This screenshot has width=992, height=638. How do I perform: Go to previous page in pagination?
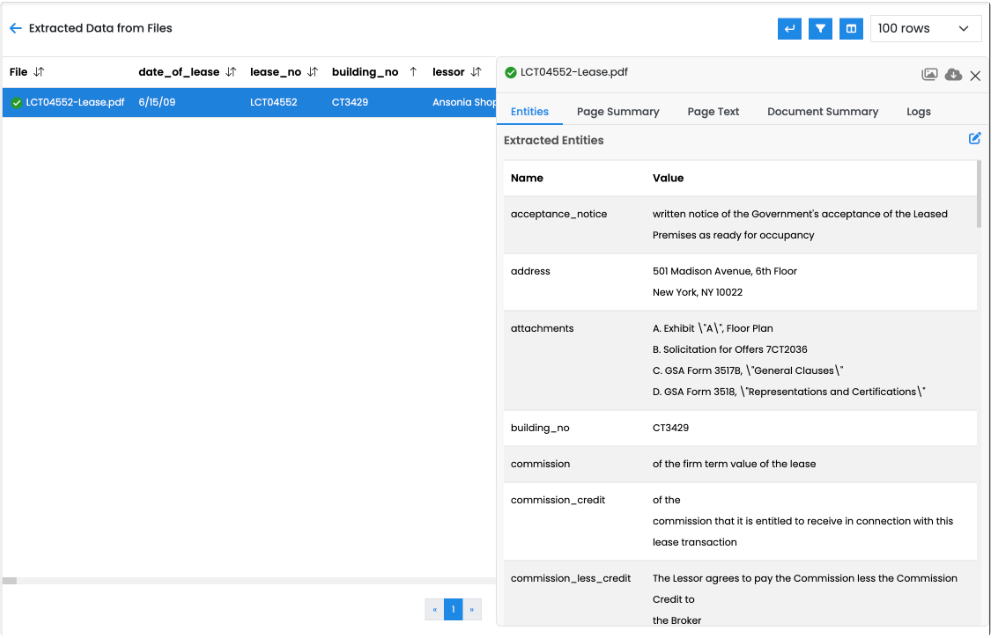[x=435, y=610]
